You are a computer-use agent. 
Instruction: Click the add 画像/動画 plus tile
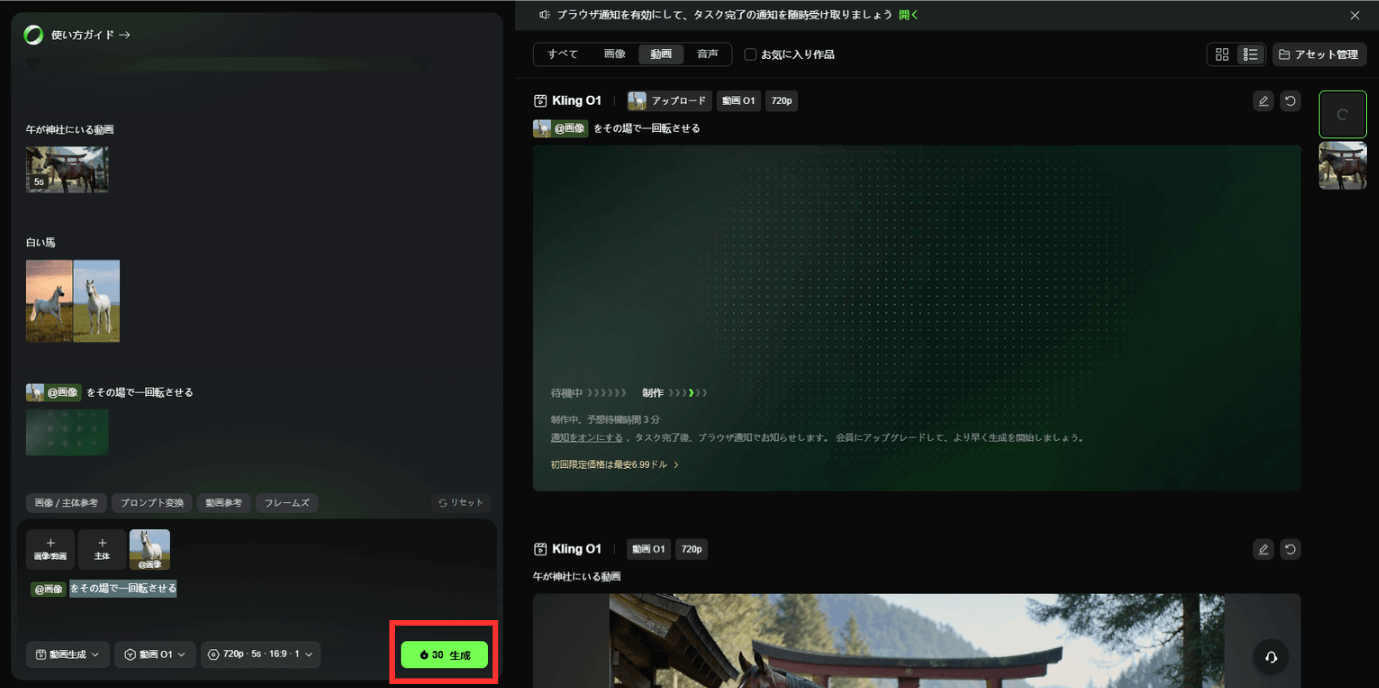[x=50, y=549]
